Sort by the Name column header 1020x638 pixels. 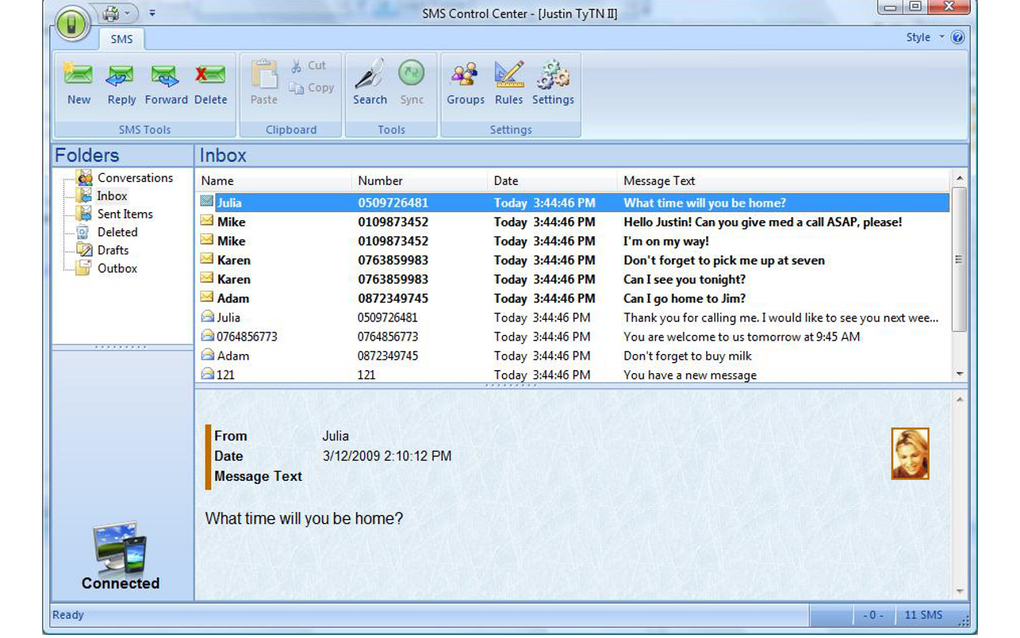coord(273,181)
